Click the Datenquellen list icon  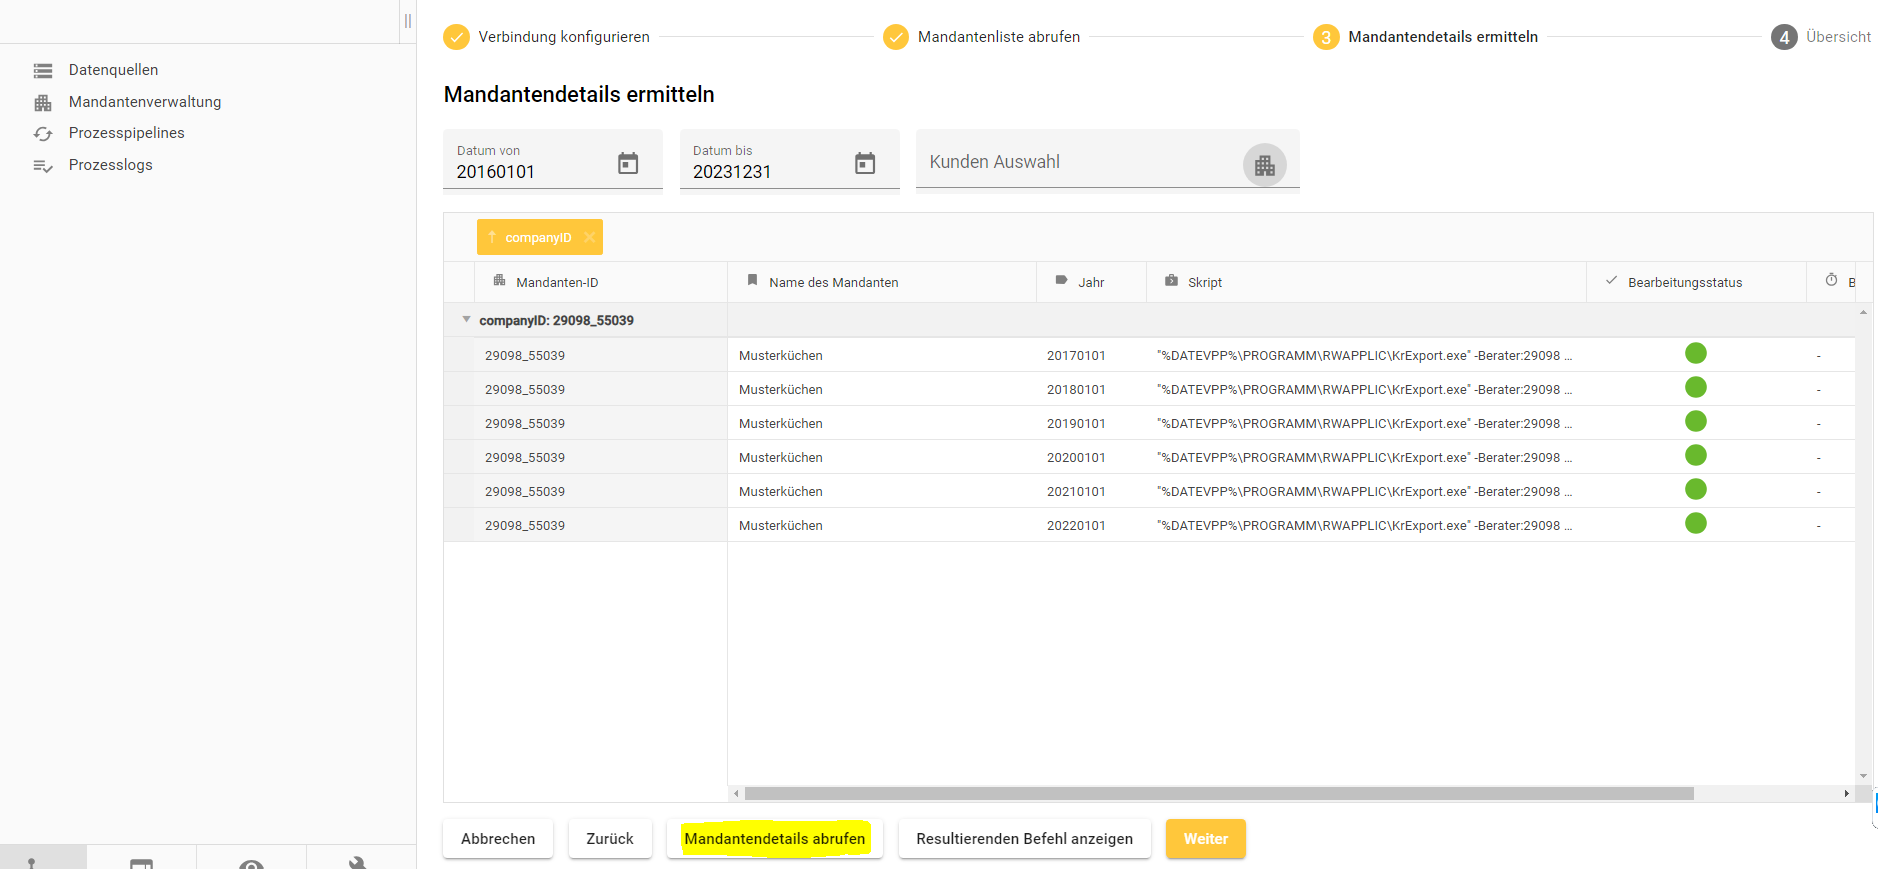(x=43, y=71)
